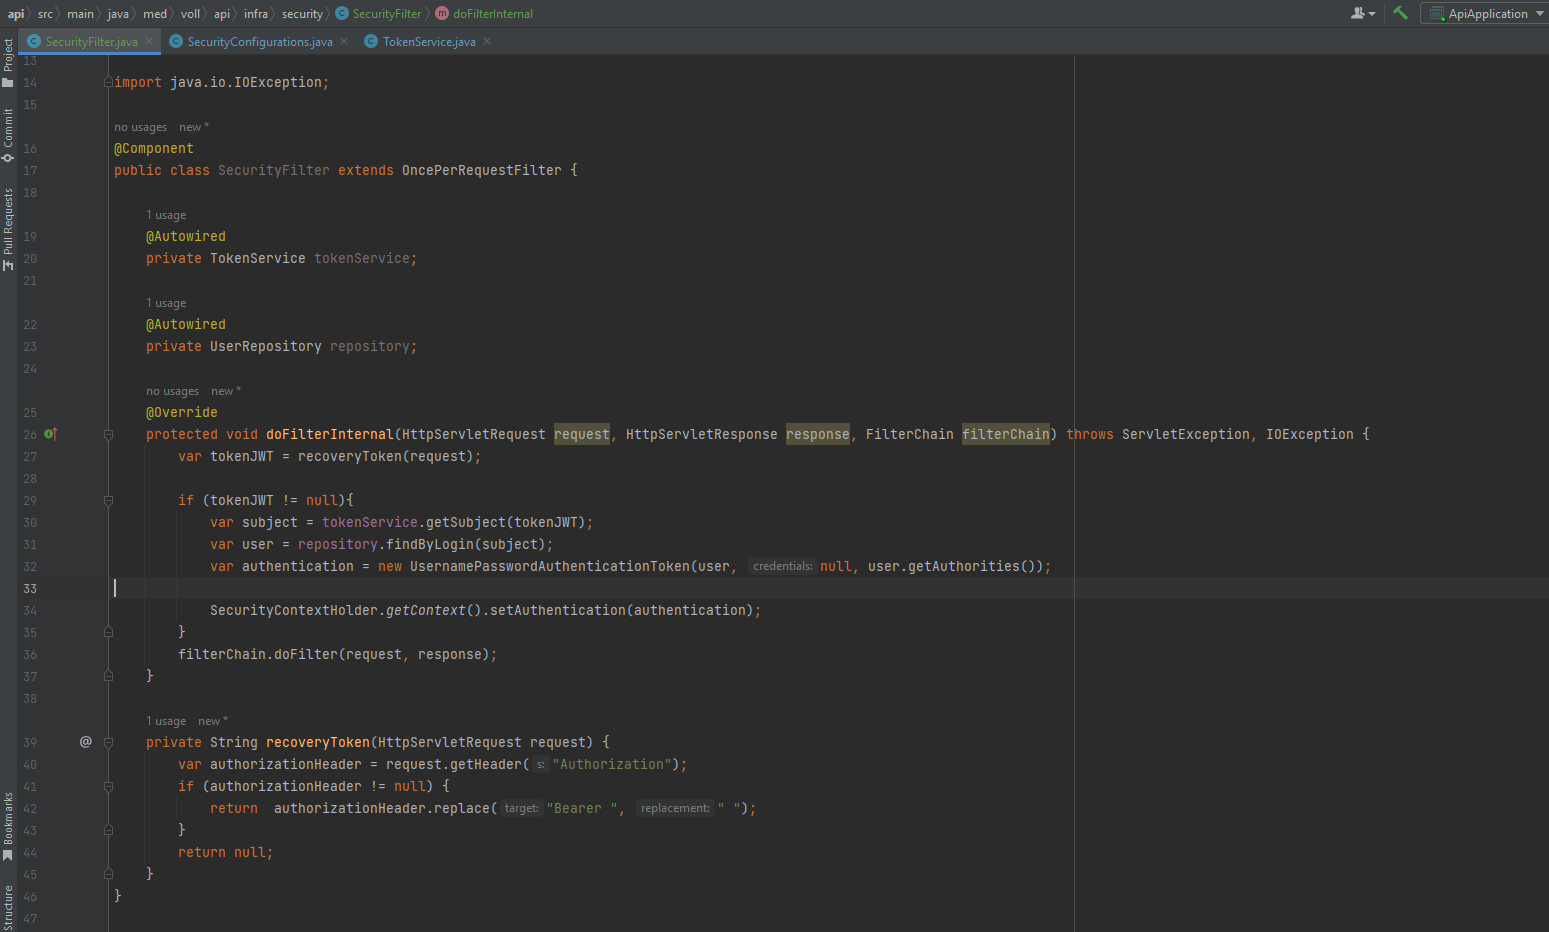Click the main breadcrumb
Viewport: 1549px width, 932px height.
[x=80, y=13]
